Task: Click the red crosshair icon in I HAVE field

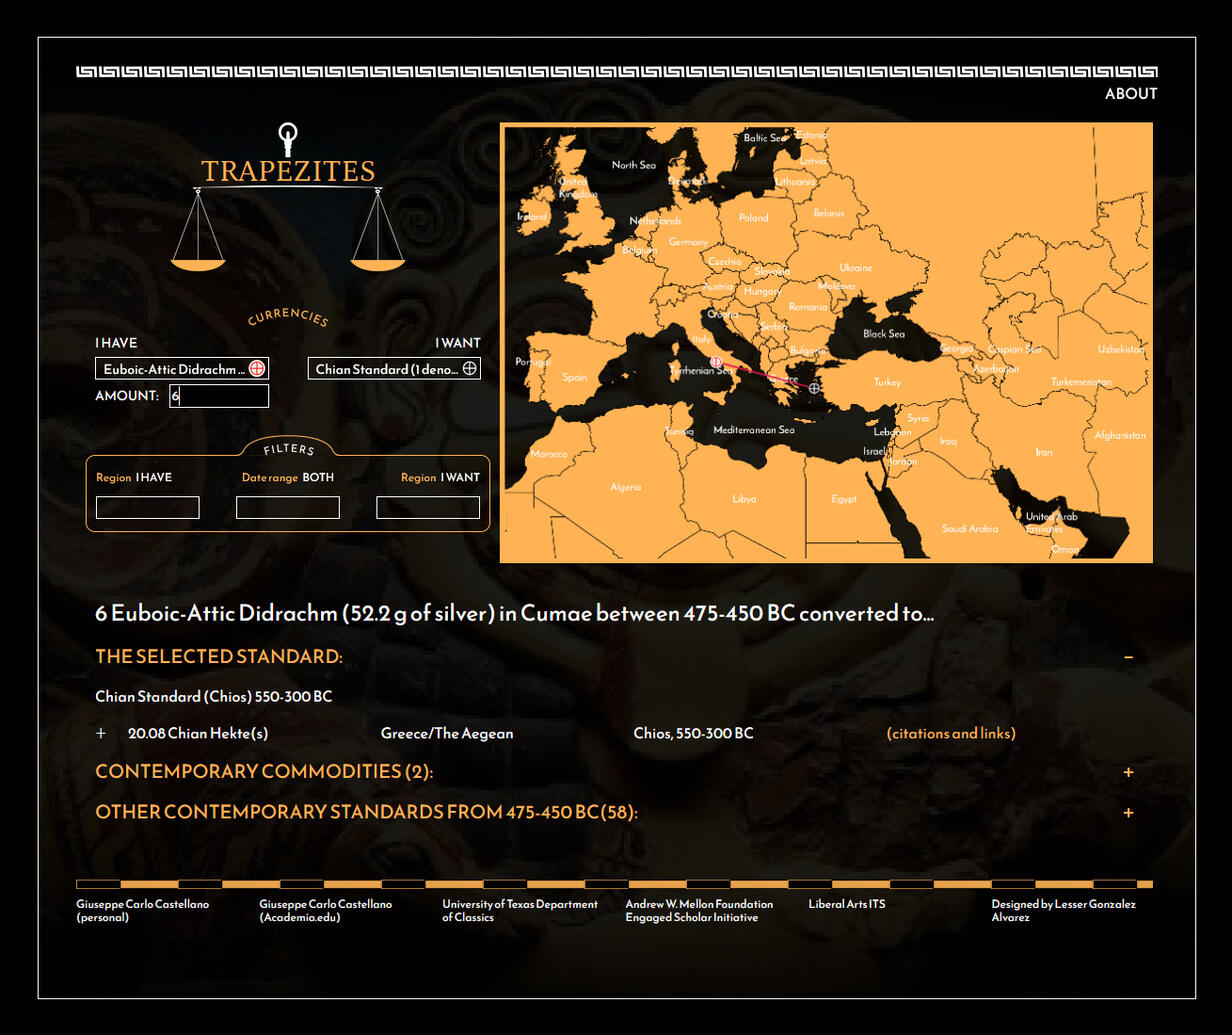Action: (257, 369)
